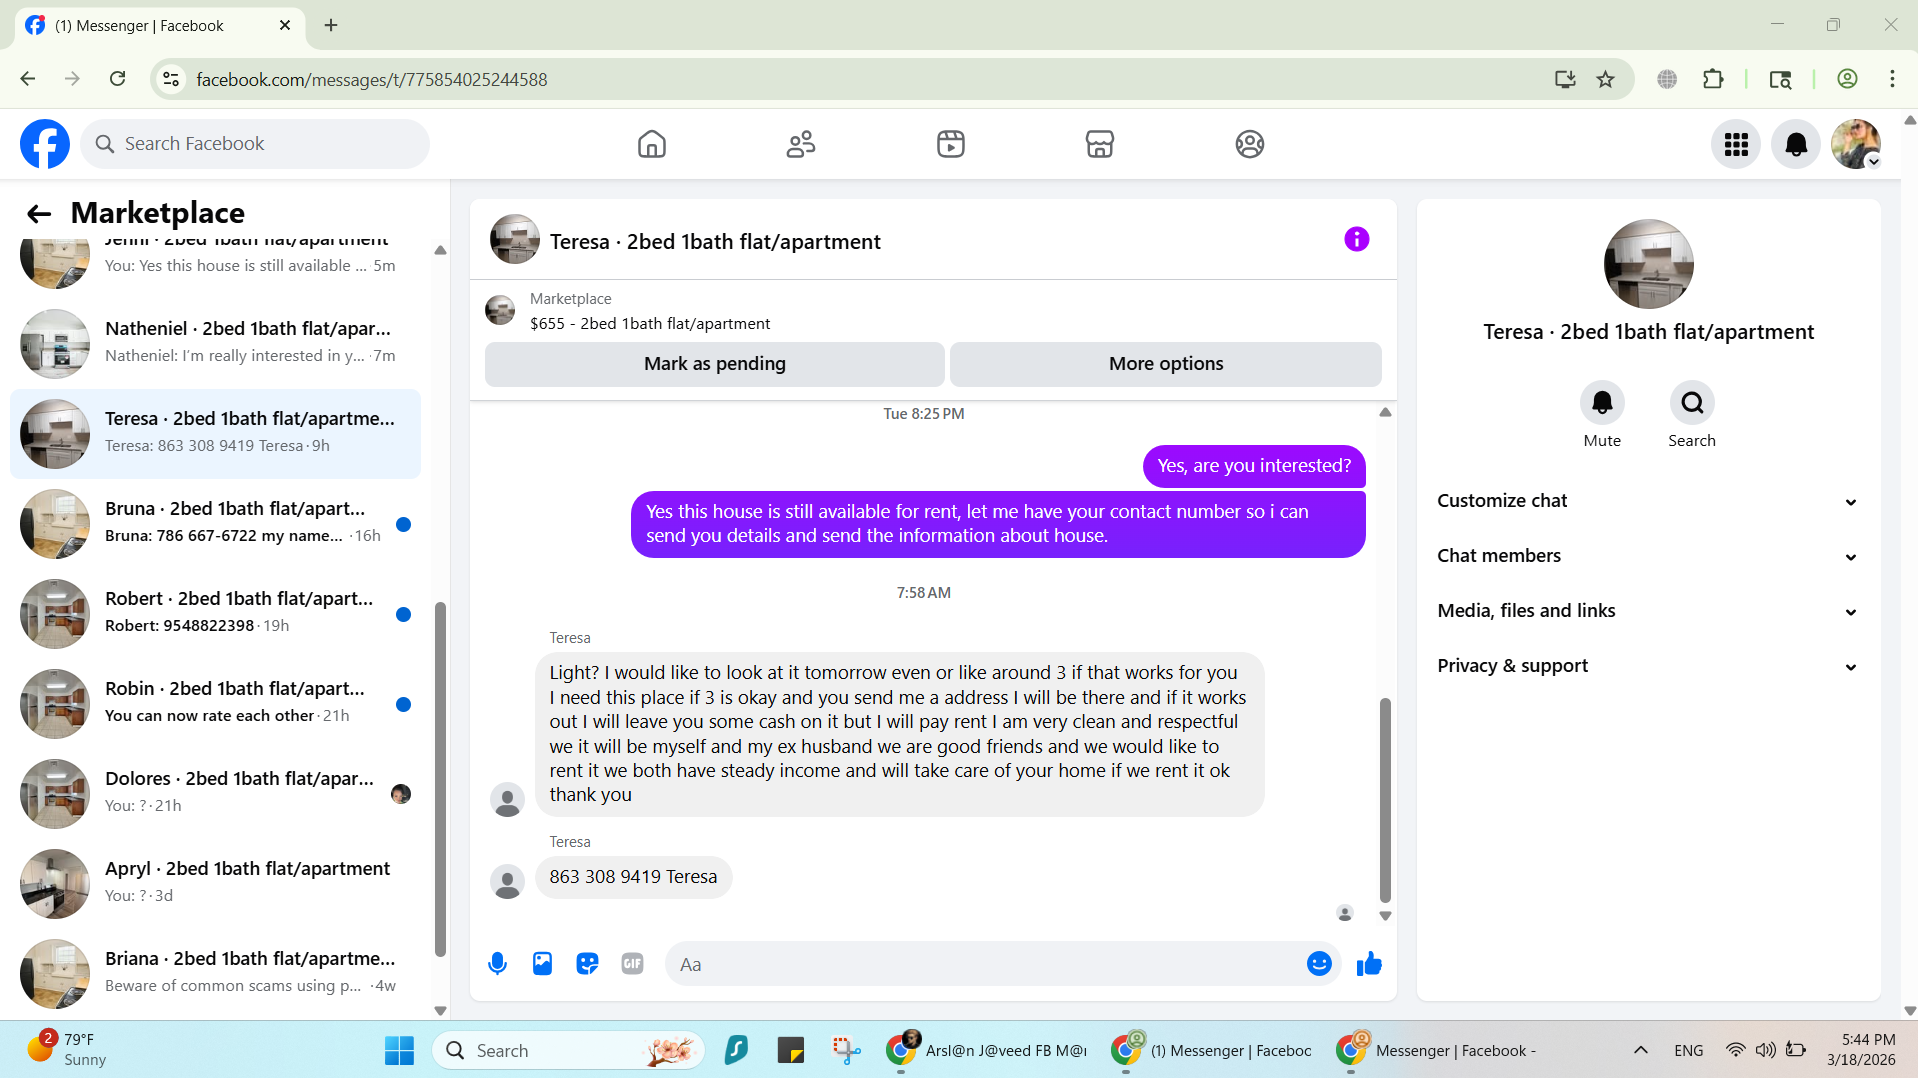Image resolution: width=1918 pixels, height=1078 pixels.
Task: Select the Teresa conversation in list
Action: pyautogui.click(x=215, y=433)
